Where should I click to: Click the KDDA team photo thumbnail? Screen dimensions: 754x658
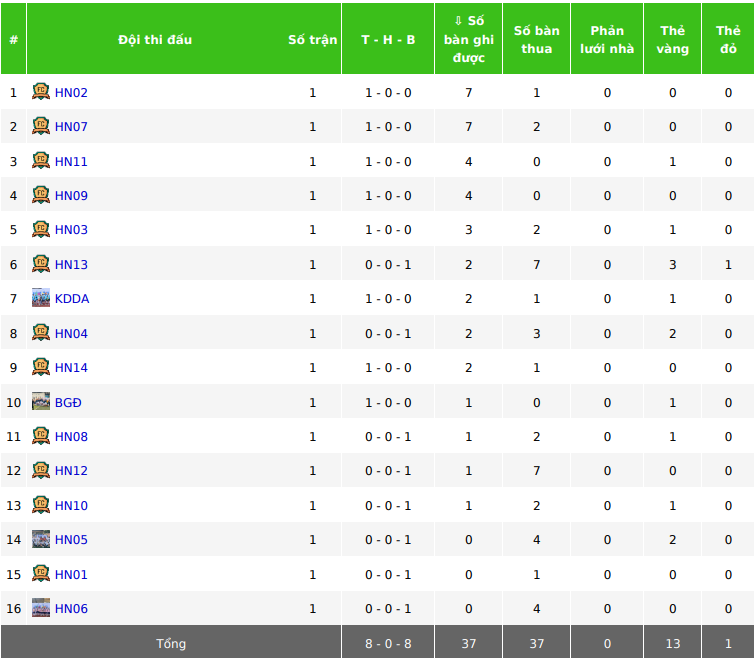click(x=41, y=298)
